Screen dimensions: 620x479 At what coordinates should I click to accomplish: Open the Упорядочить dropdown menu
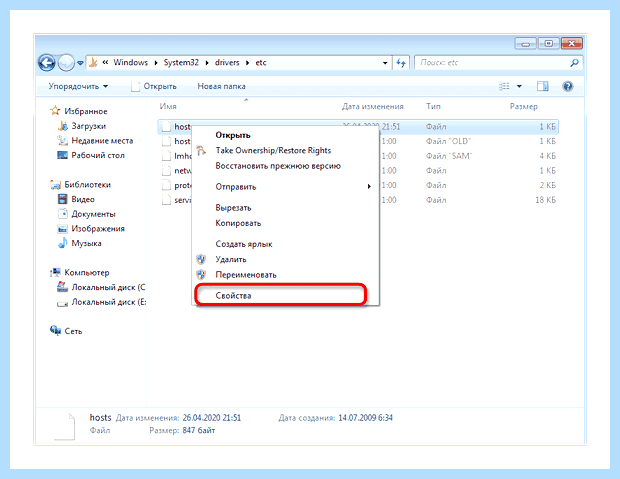tap(78, 86)
